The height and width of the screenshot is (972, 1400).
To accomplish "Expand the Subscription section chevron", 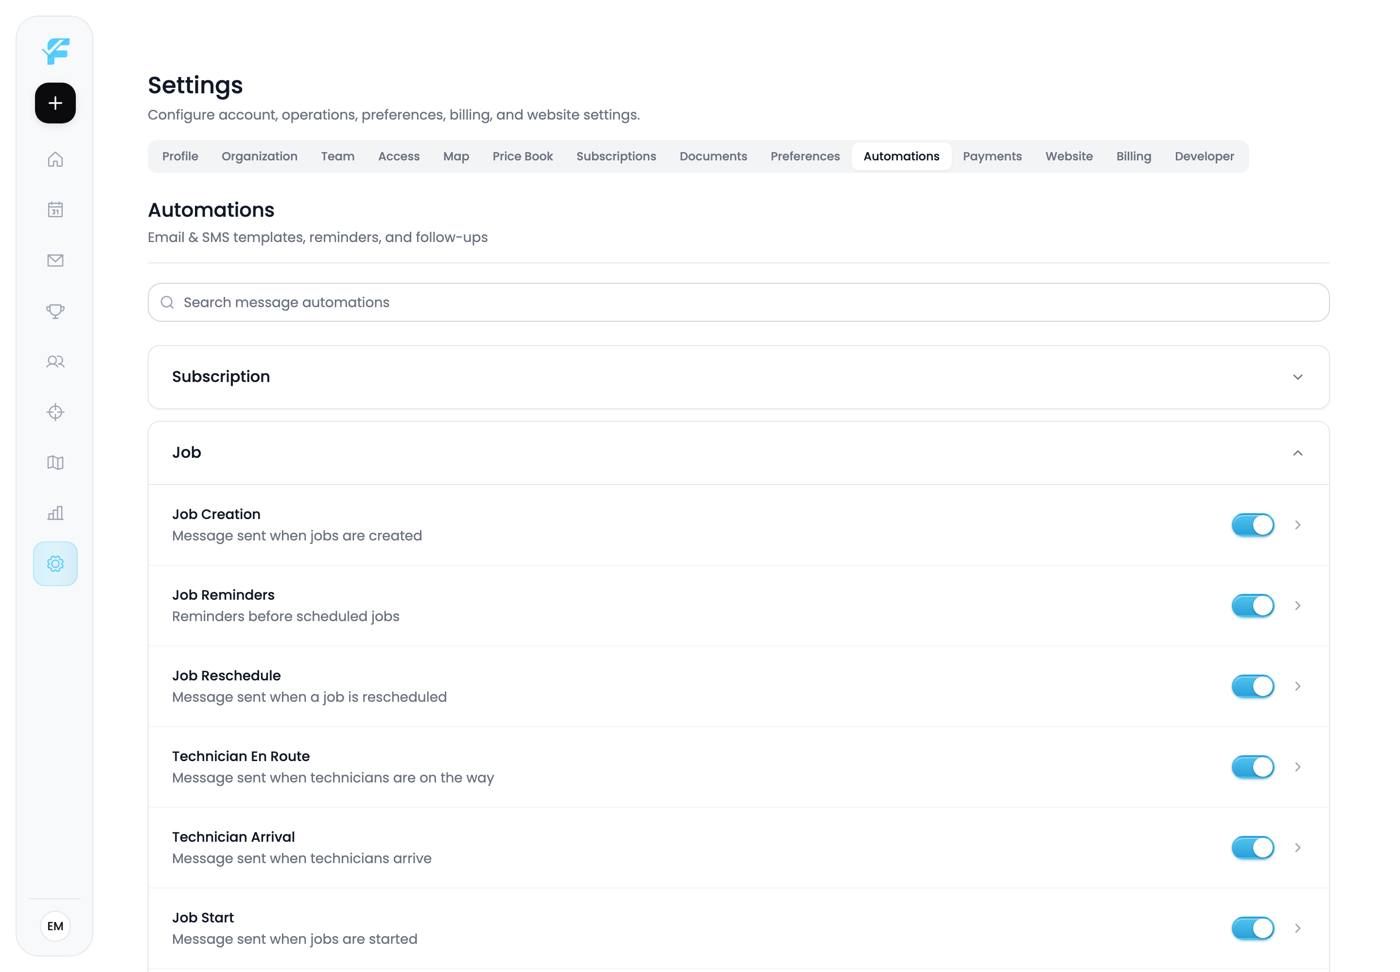I will (1297, 377).
